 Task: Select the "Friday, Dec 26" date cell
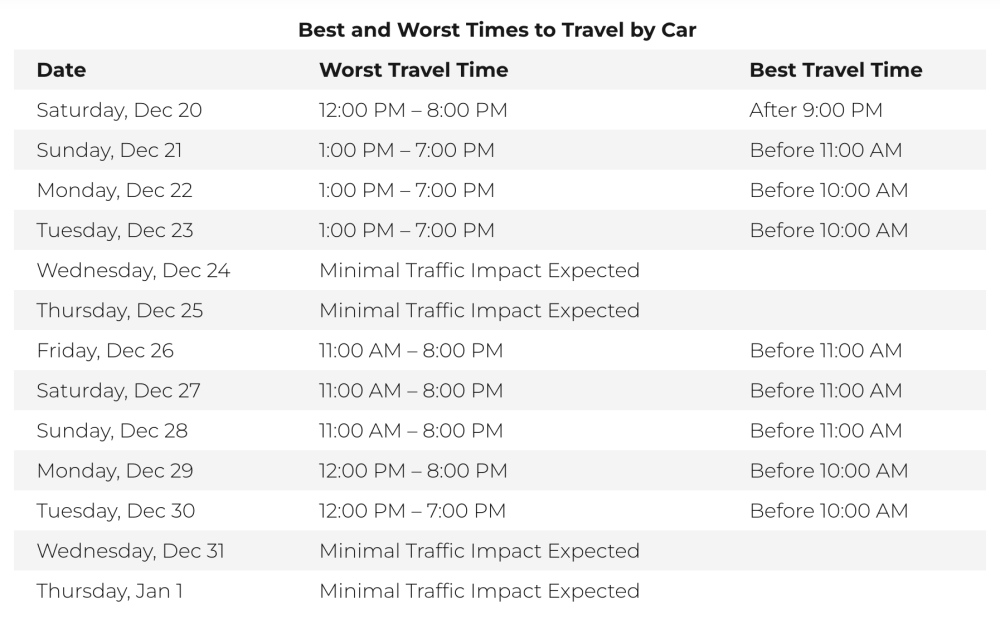tap(105, 350)
